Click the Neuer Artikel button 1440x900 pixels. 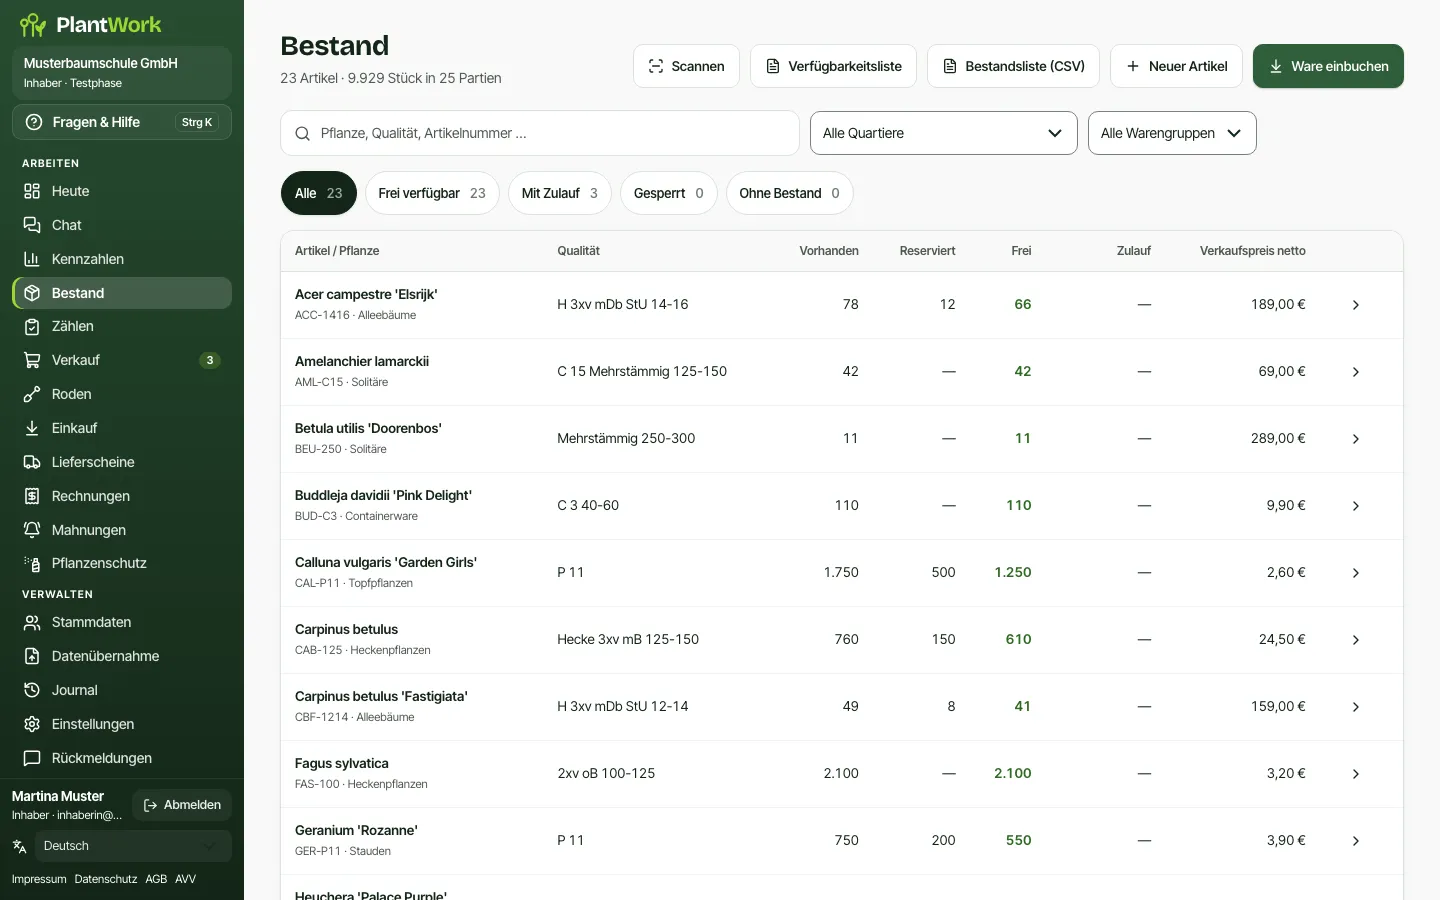[1176, 66]
